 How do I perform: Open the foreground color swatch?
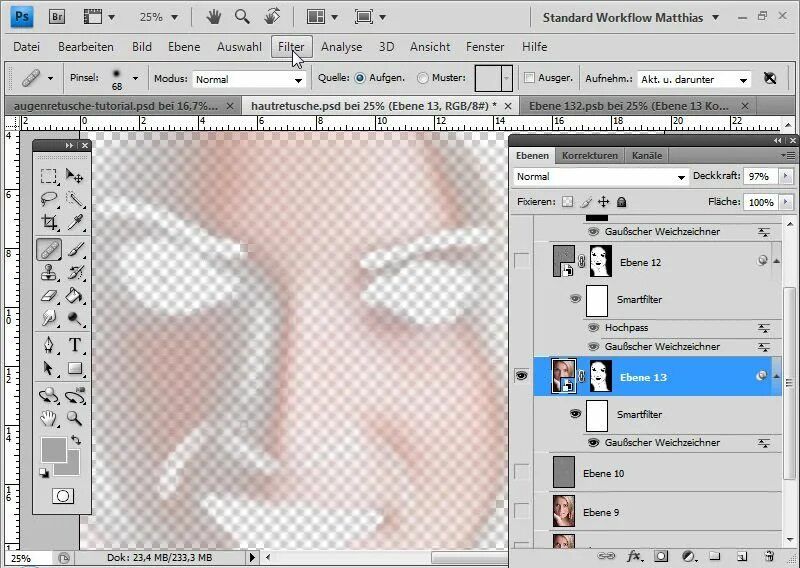(x=54, y=450)
